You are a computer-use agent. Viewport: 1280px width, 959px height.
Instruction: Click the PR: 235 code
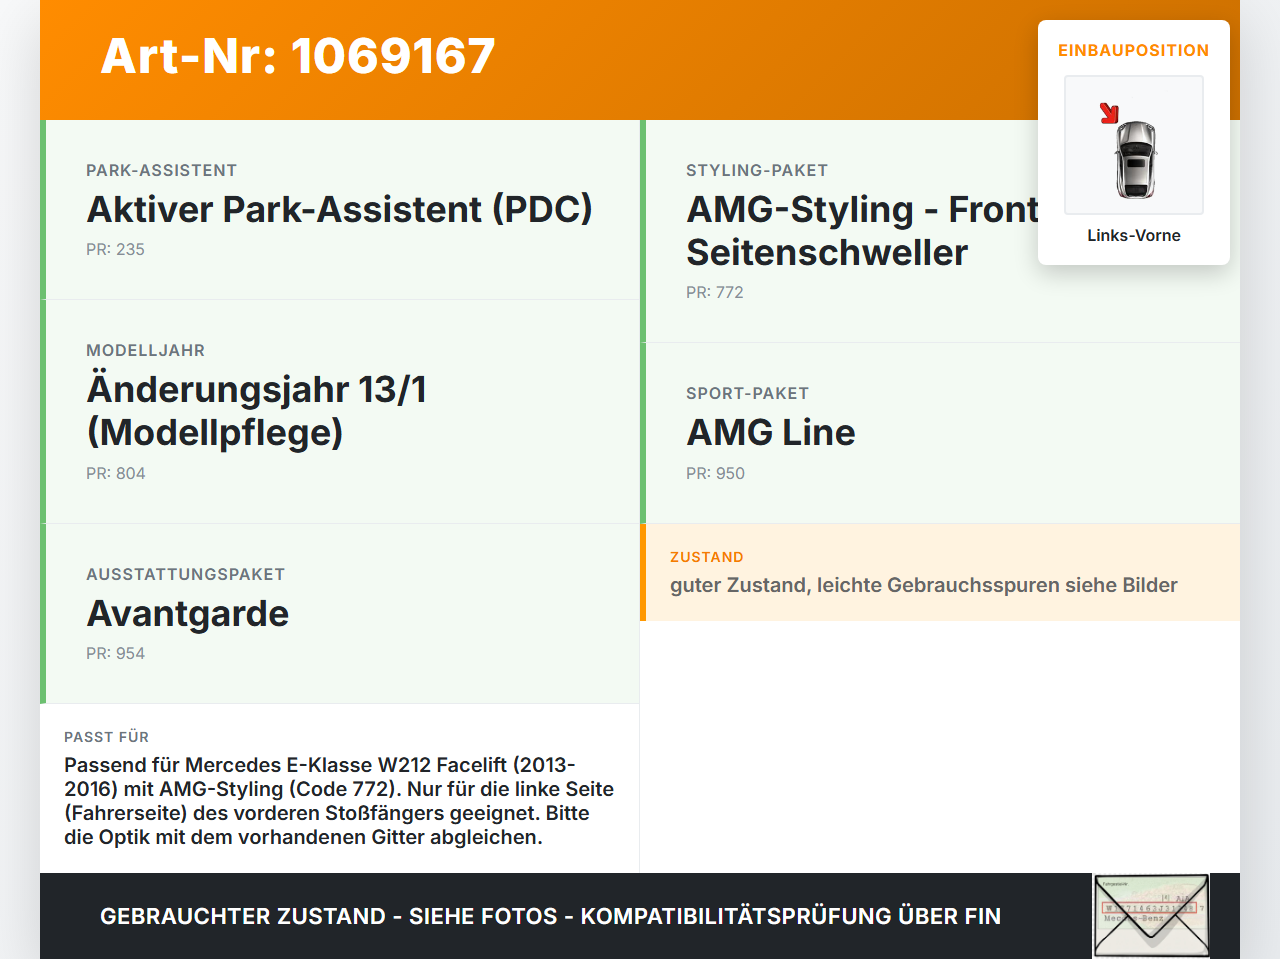click(115, 249)
